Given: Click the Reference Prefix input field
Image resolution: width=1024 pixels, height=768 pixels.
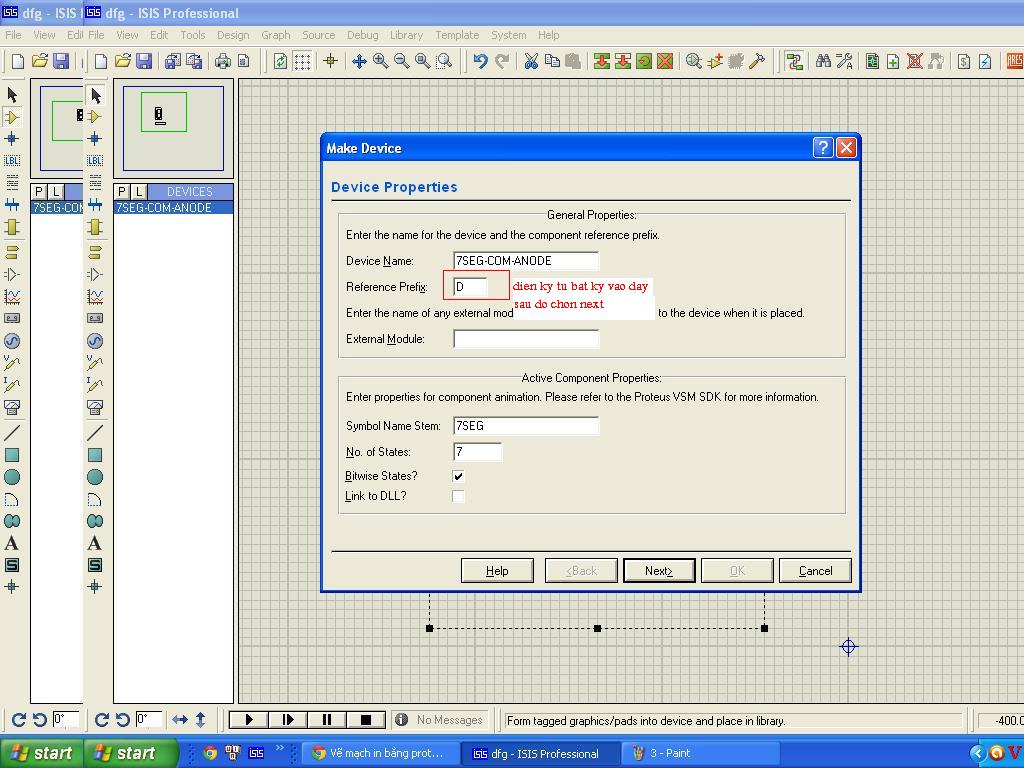Looking at the screenshot, I should [x=470, y=287].
